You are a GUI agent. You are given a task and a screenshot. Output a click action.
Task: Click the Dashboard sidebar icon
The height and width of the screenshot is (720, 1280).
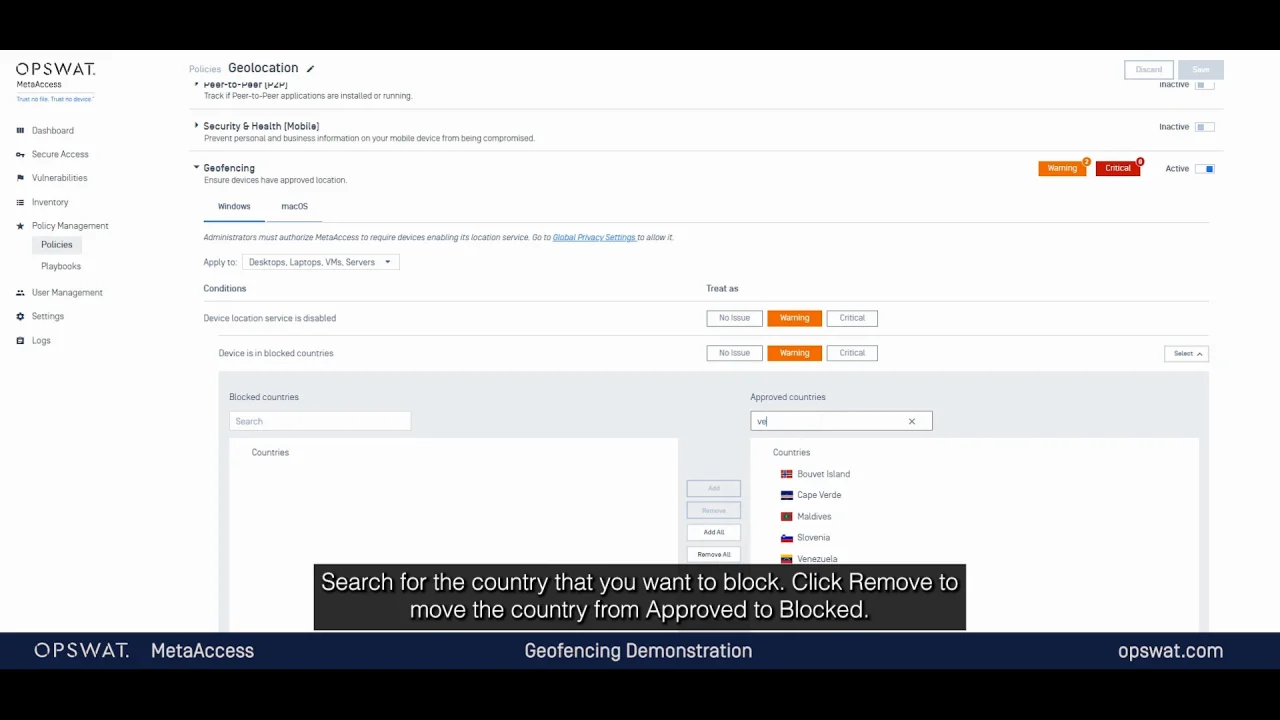click(20, 131)
